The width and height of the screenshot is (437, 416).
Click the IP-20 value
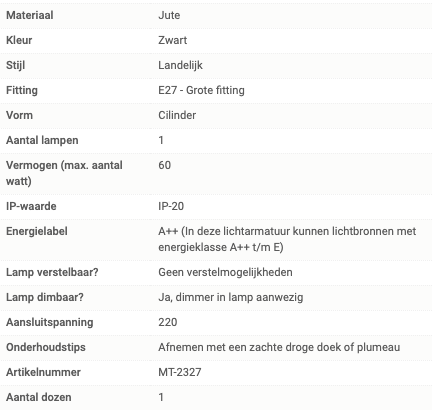[171, 206]
